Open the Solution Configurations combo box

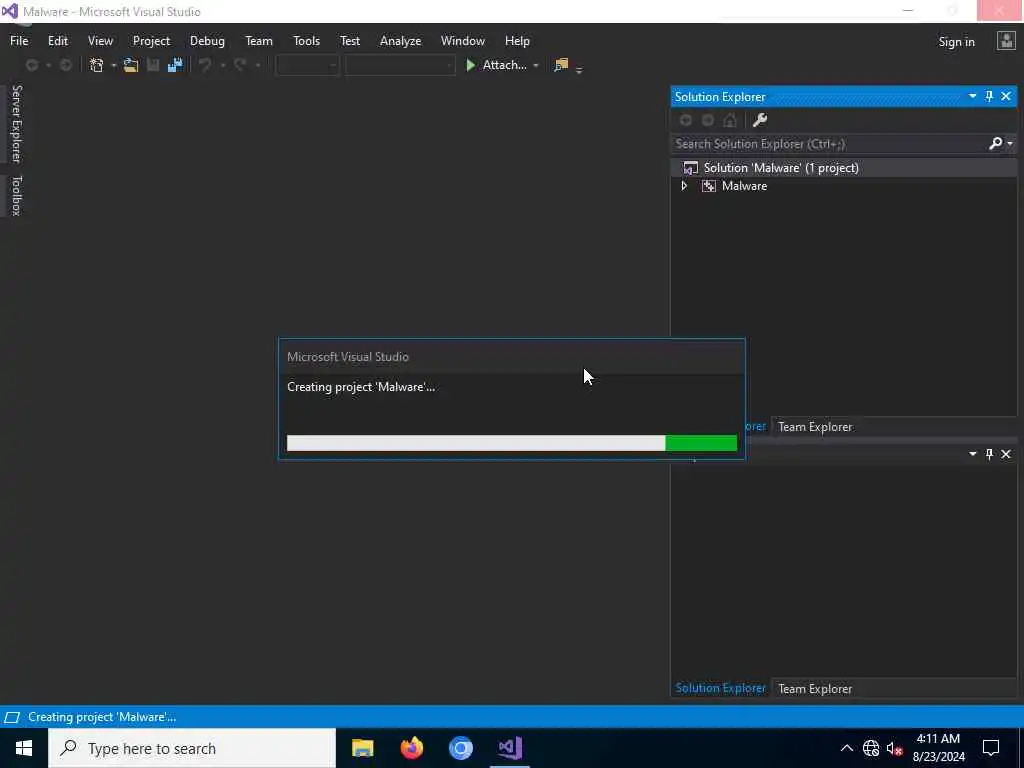(307, 65)
